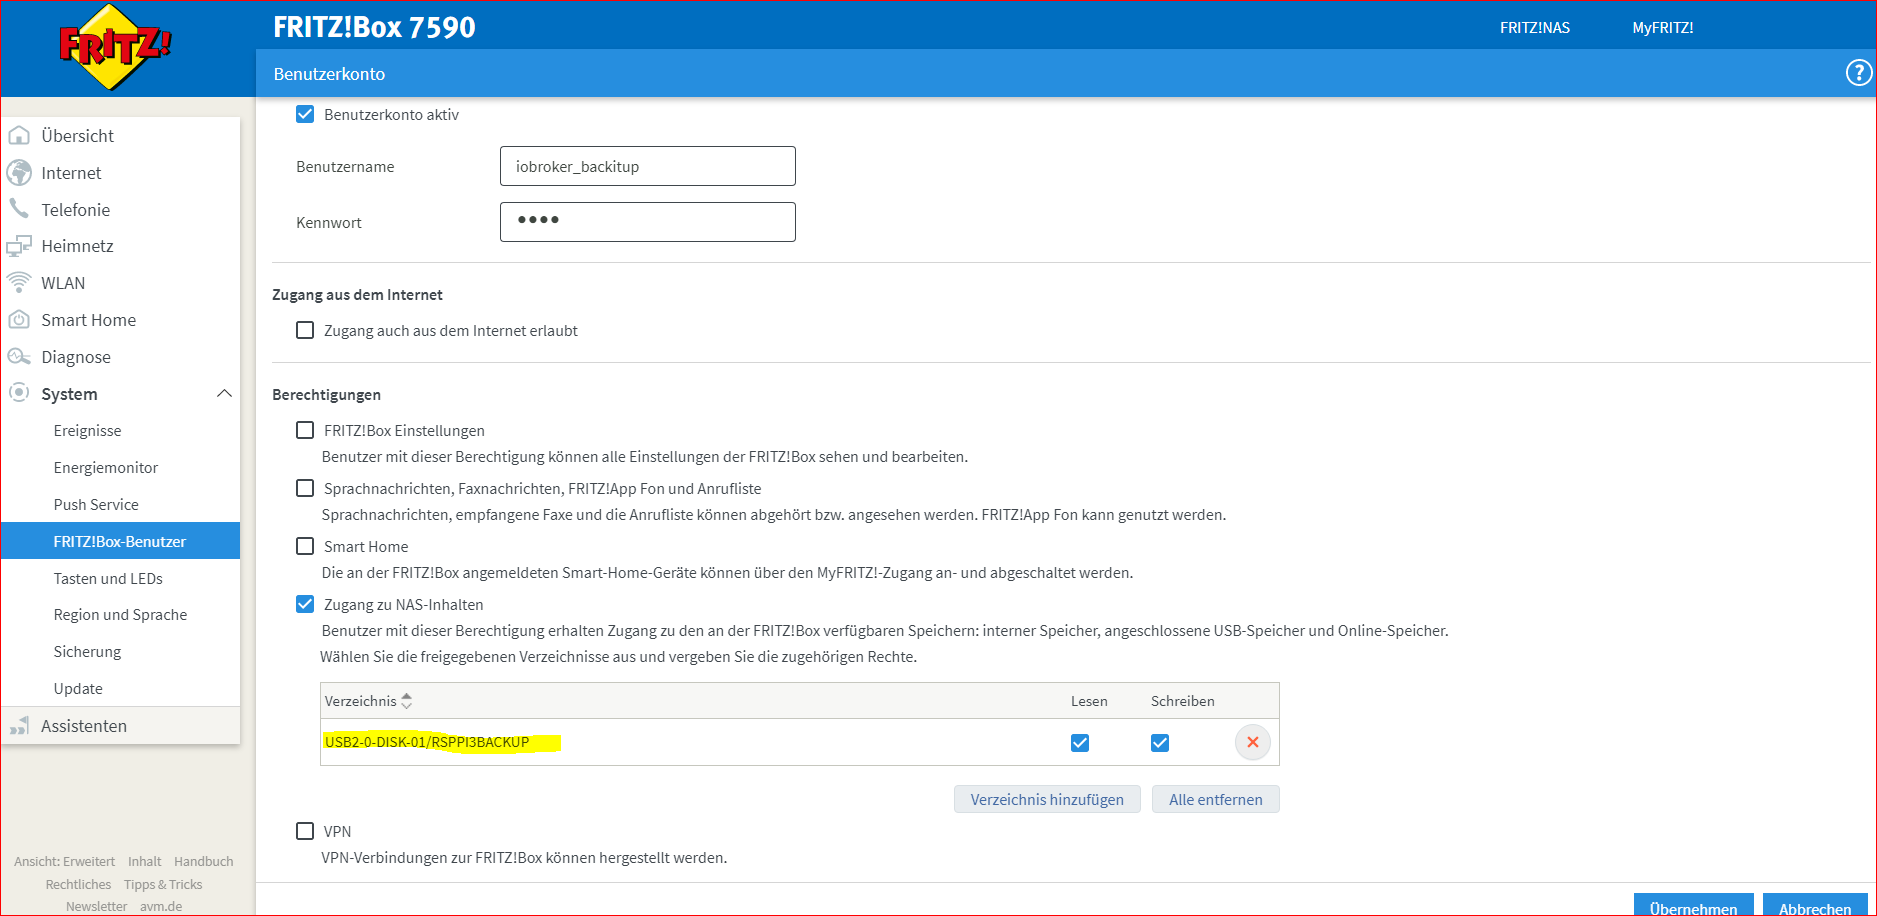Viewport: 1877px width, 916px height.
Task: Click Übernehmen button
Action: click(x=1693, y=906)
